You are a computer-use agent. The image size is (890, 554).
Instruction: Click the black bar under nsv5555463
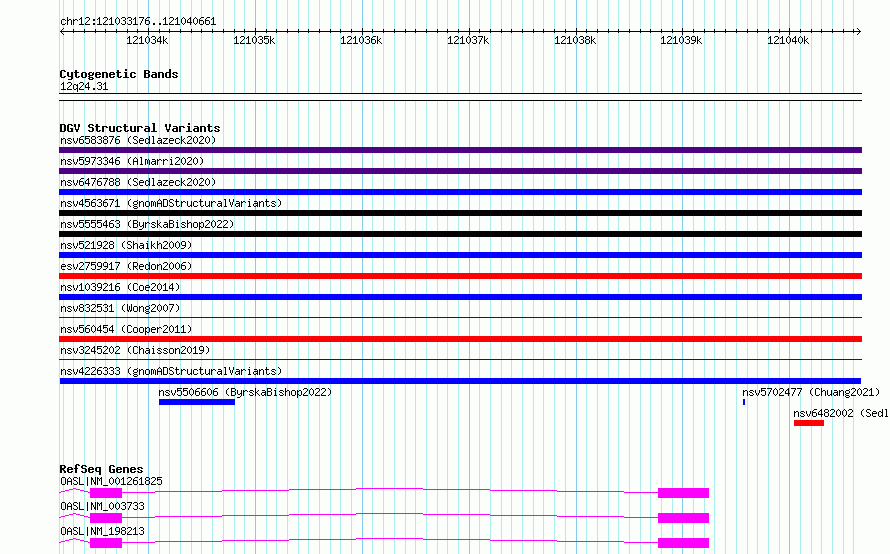tap(460, 234)
